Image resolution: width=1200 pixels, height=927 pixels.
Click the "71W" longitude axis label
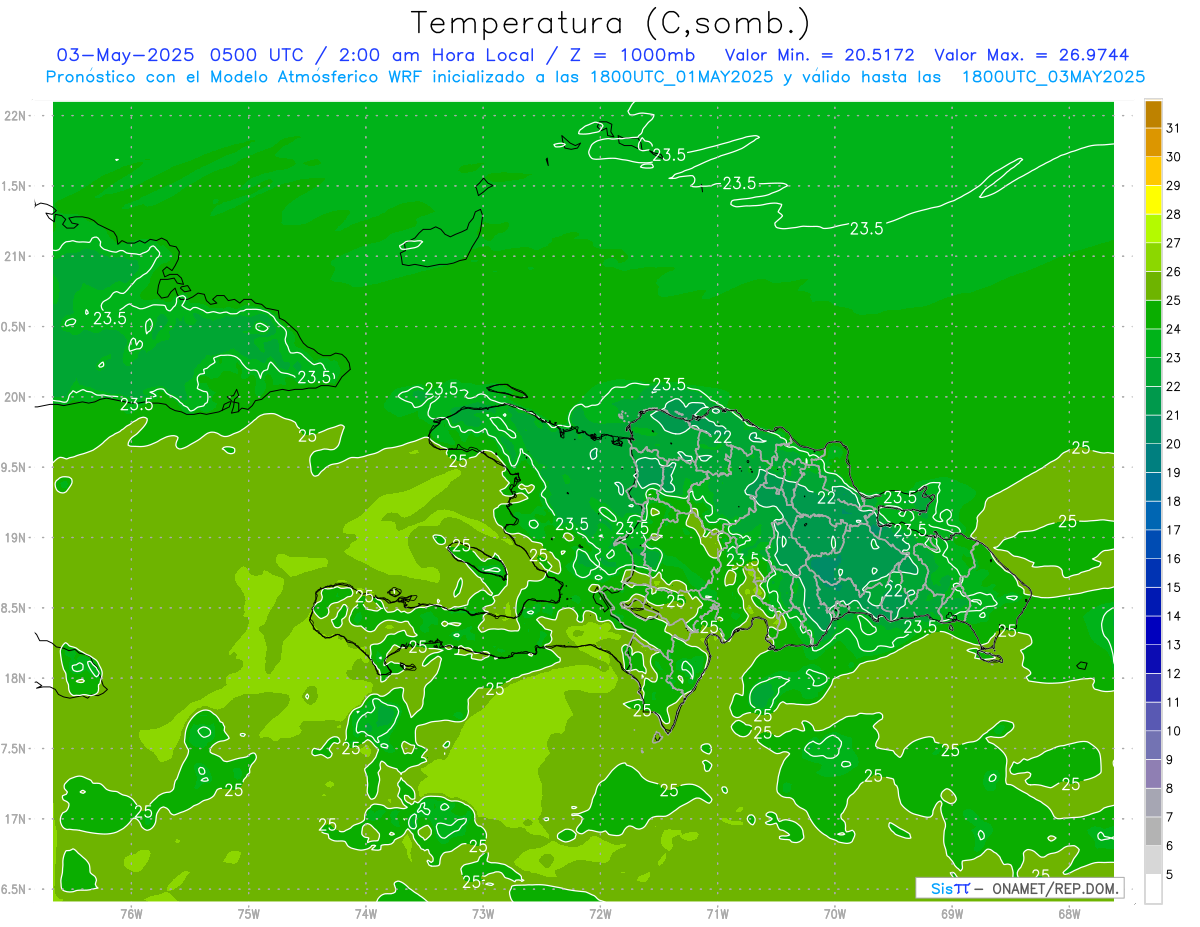tap(717, 913)
